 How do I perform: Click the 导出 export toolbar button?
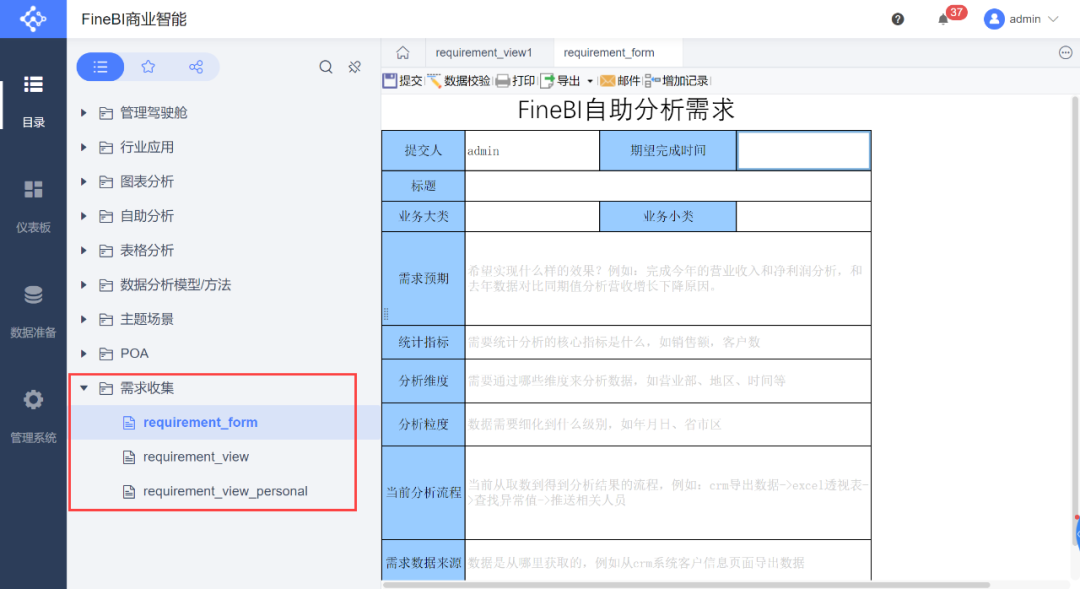(x=561, y=81)
